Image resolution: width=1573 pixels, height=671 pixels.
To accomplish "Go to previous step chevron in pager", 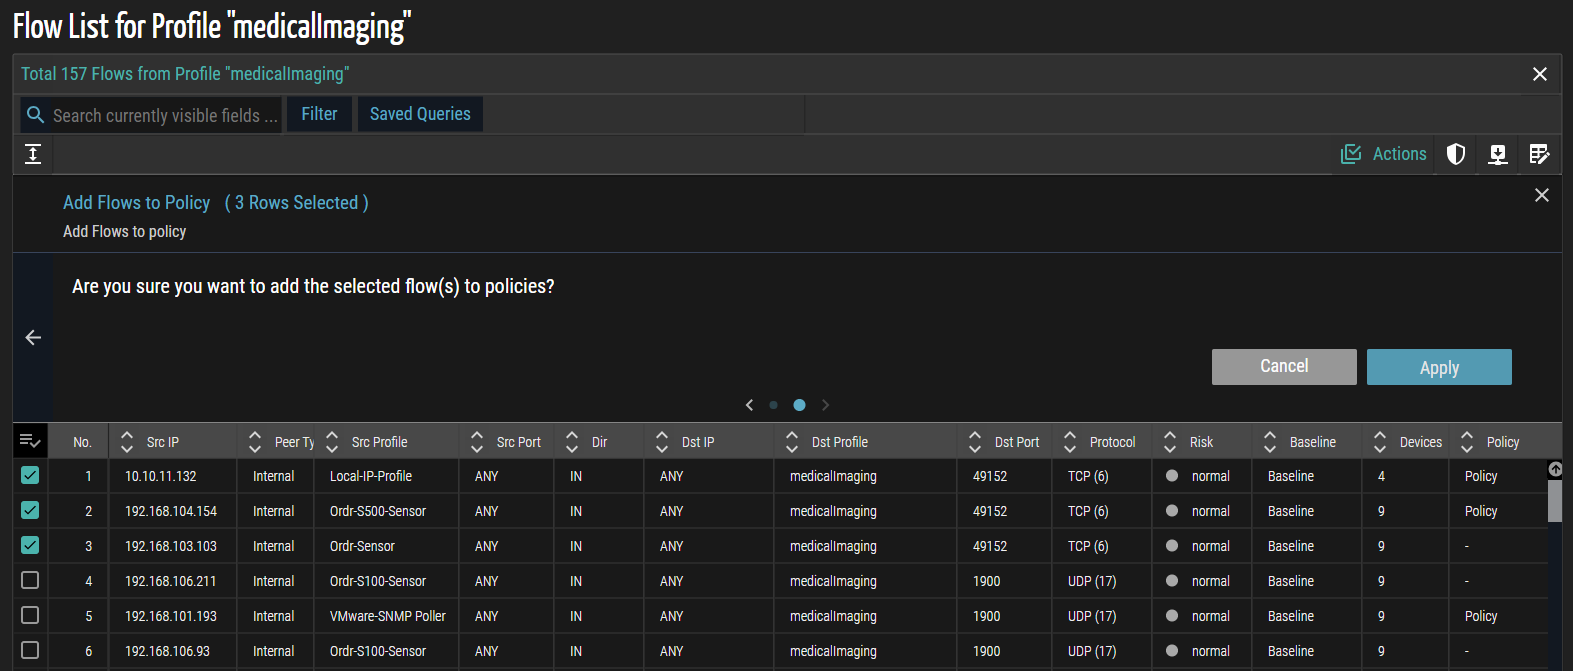I will pos(749,405).
